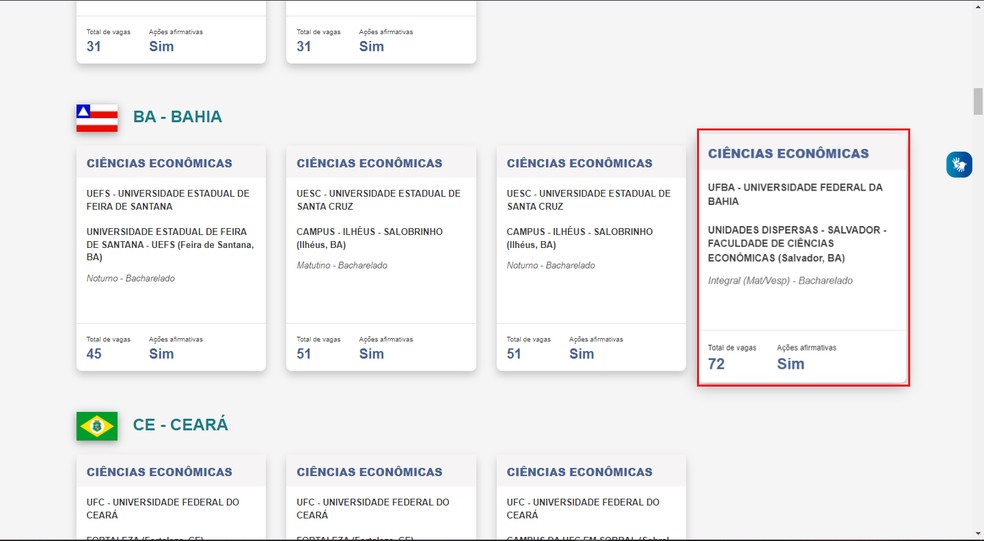Open the UEFS Ciências Econômicas card
Viewport: 984px width, 541px height.
(171, 258)
